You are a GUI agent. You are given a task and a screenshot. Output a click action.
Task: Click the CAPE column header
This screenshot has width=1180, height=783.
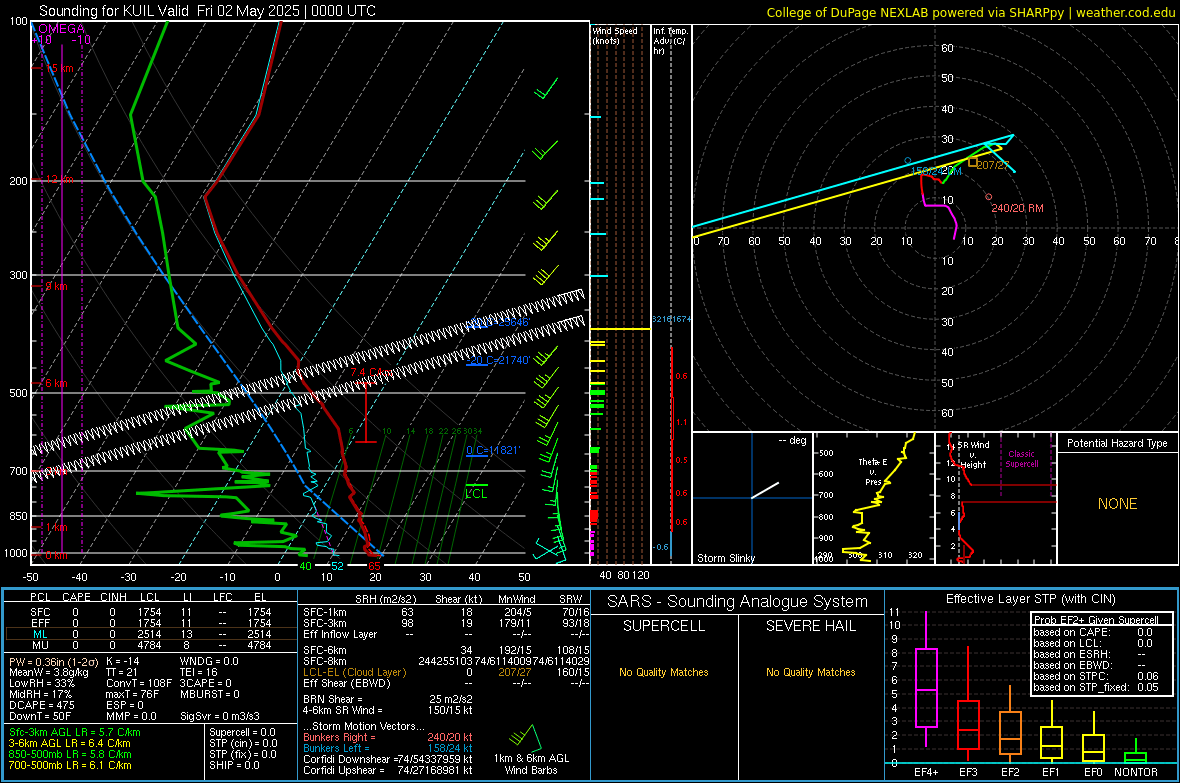pos(76,597)
